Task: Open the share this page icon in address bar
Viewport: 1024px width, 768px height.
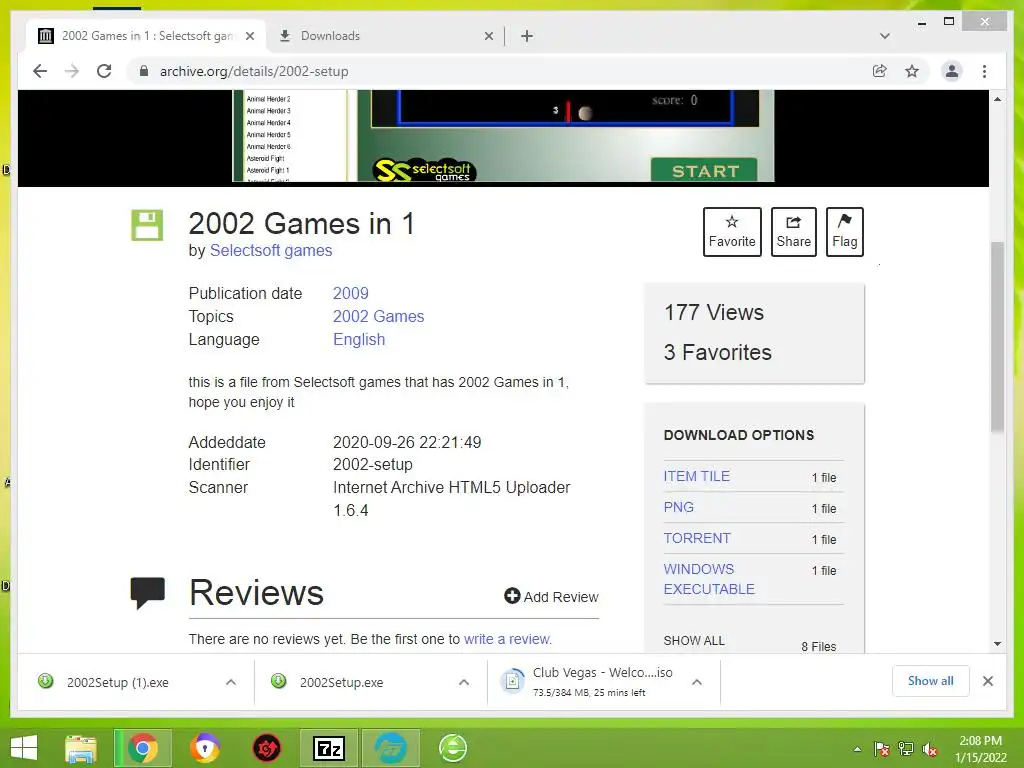Action: click(x=880, y=71)
